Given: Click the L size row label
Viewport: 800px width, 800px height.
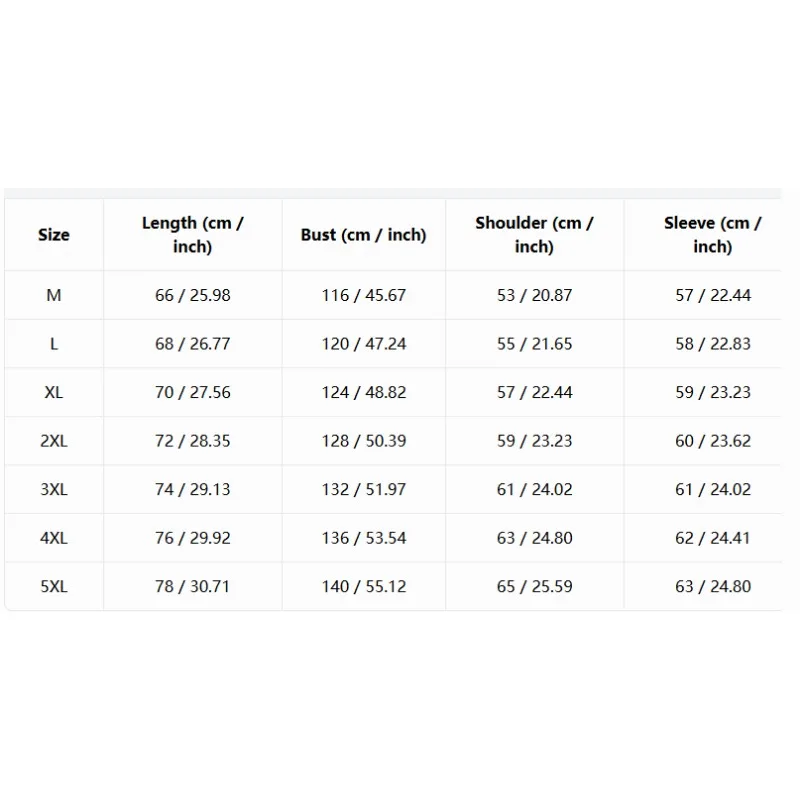Looking at the screenshot, I should 54,344.
